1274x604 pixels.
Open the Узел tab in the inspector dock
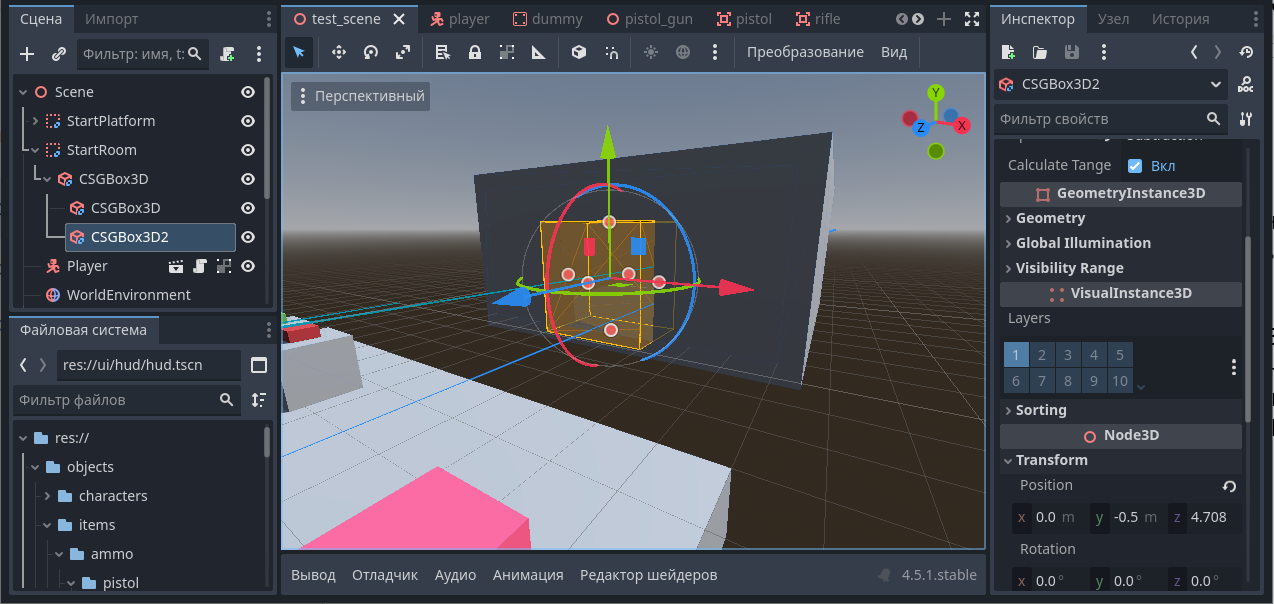click(1113, 19)
